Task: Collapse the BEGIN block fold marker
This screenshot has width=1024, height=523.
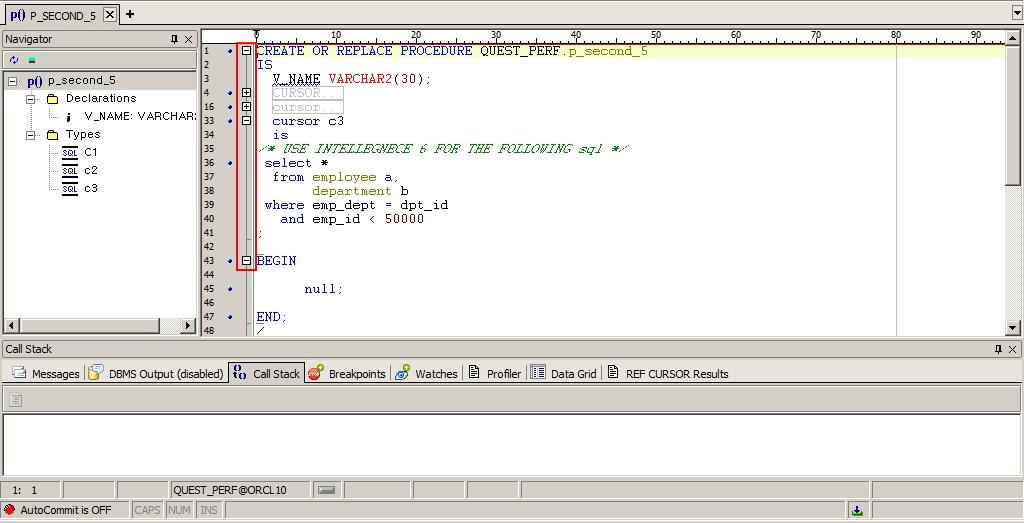Action: 246,261
